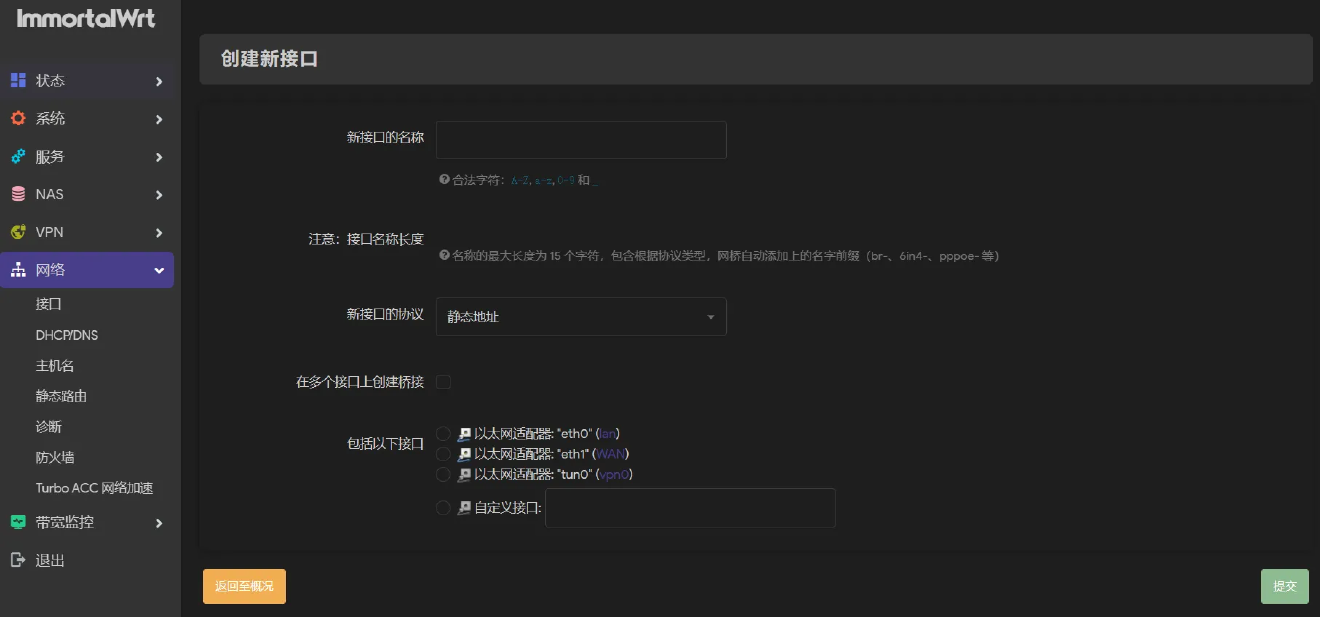
Task: Click the 状态 (Status) sidebar icon
Action: coord(18,80)
